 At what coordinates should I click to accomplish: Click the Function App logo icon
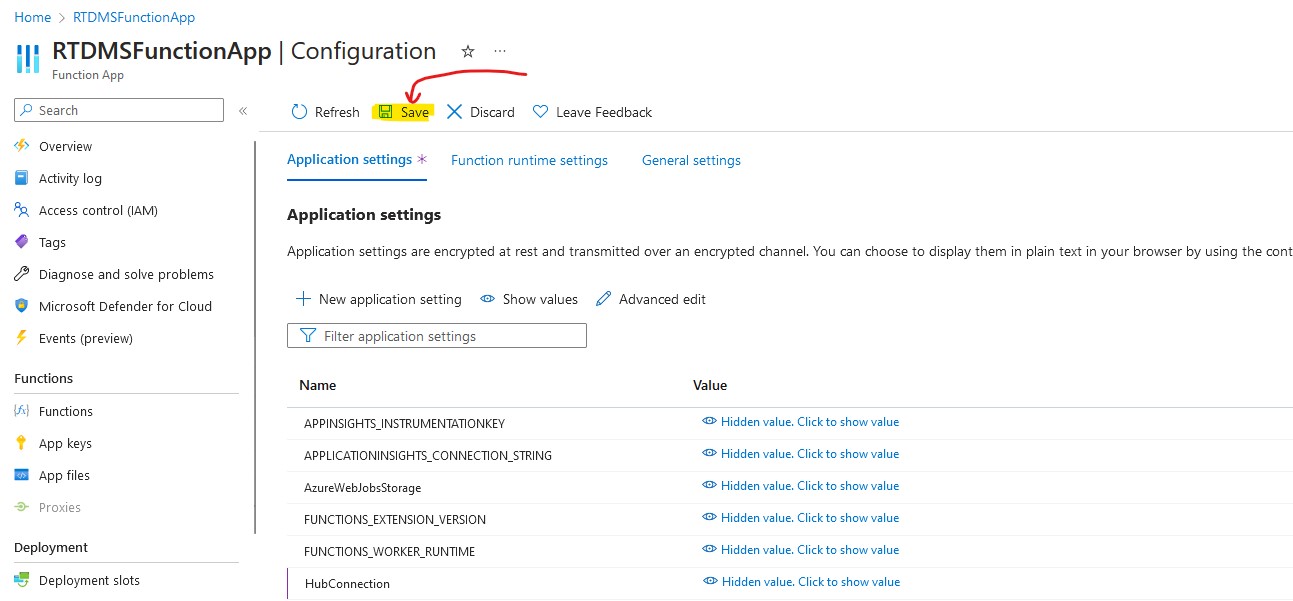coord(28,58)
